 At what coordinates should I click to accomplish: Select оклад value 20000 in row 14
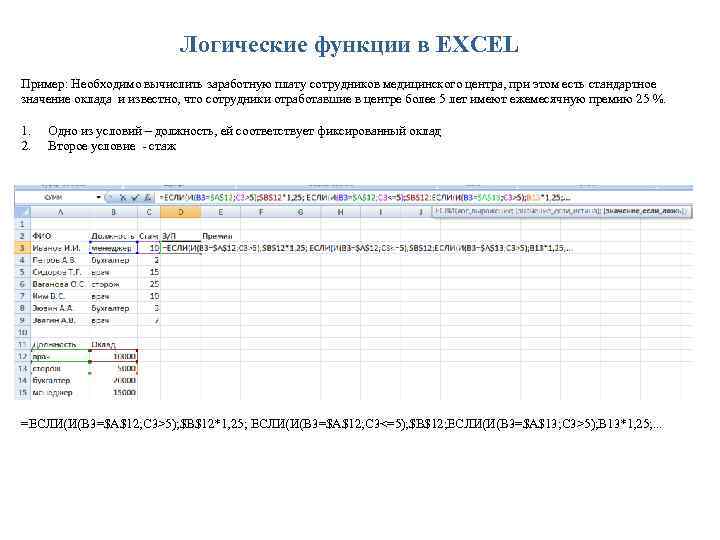[x=114, y=380]
